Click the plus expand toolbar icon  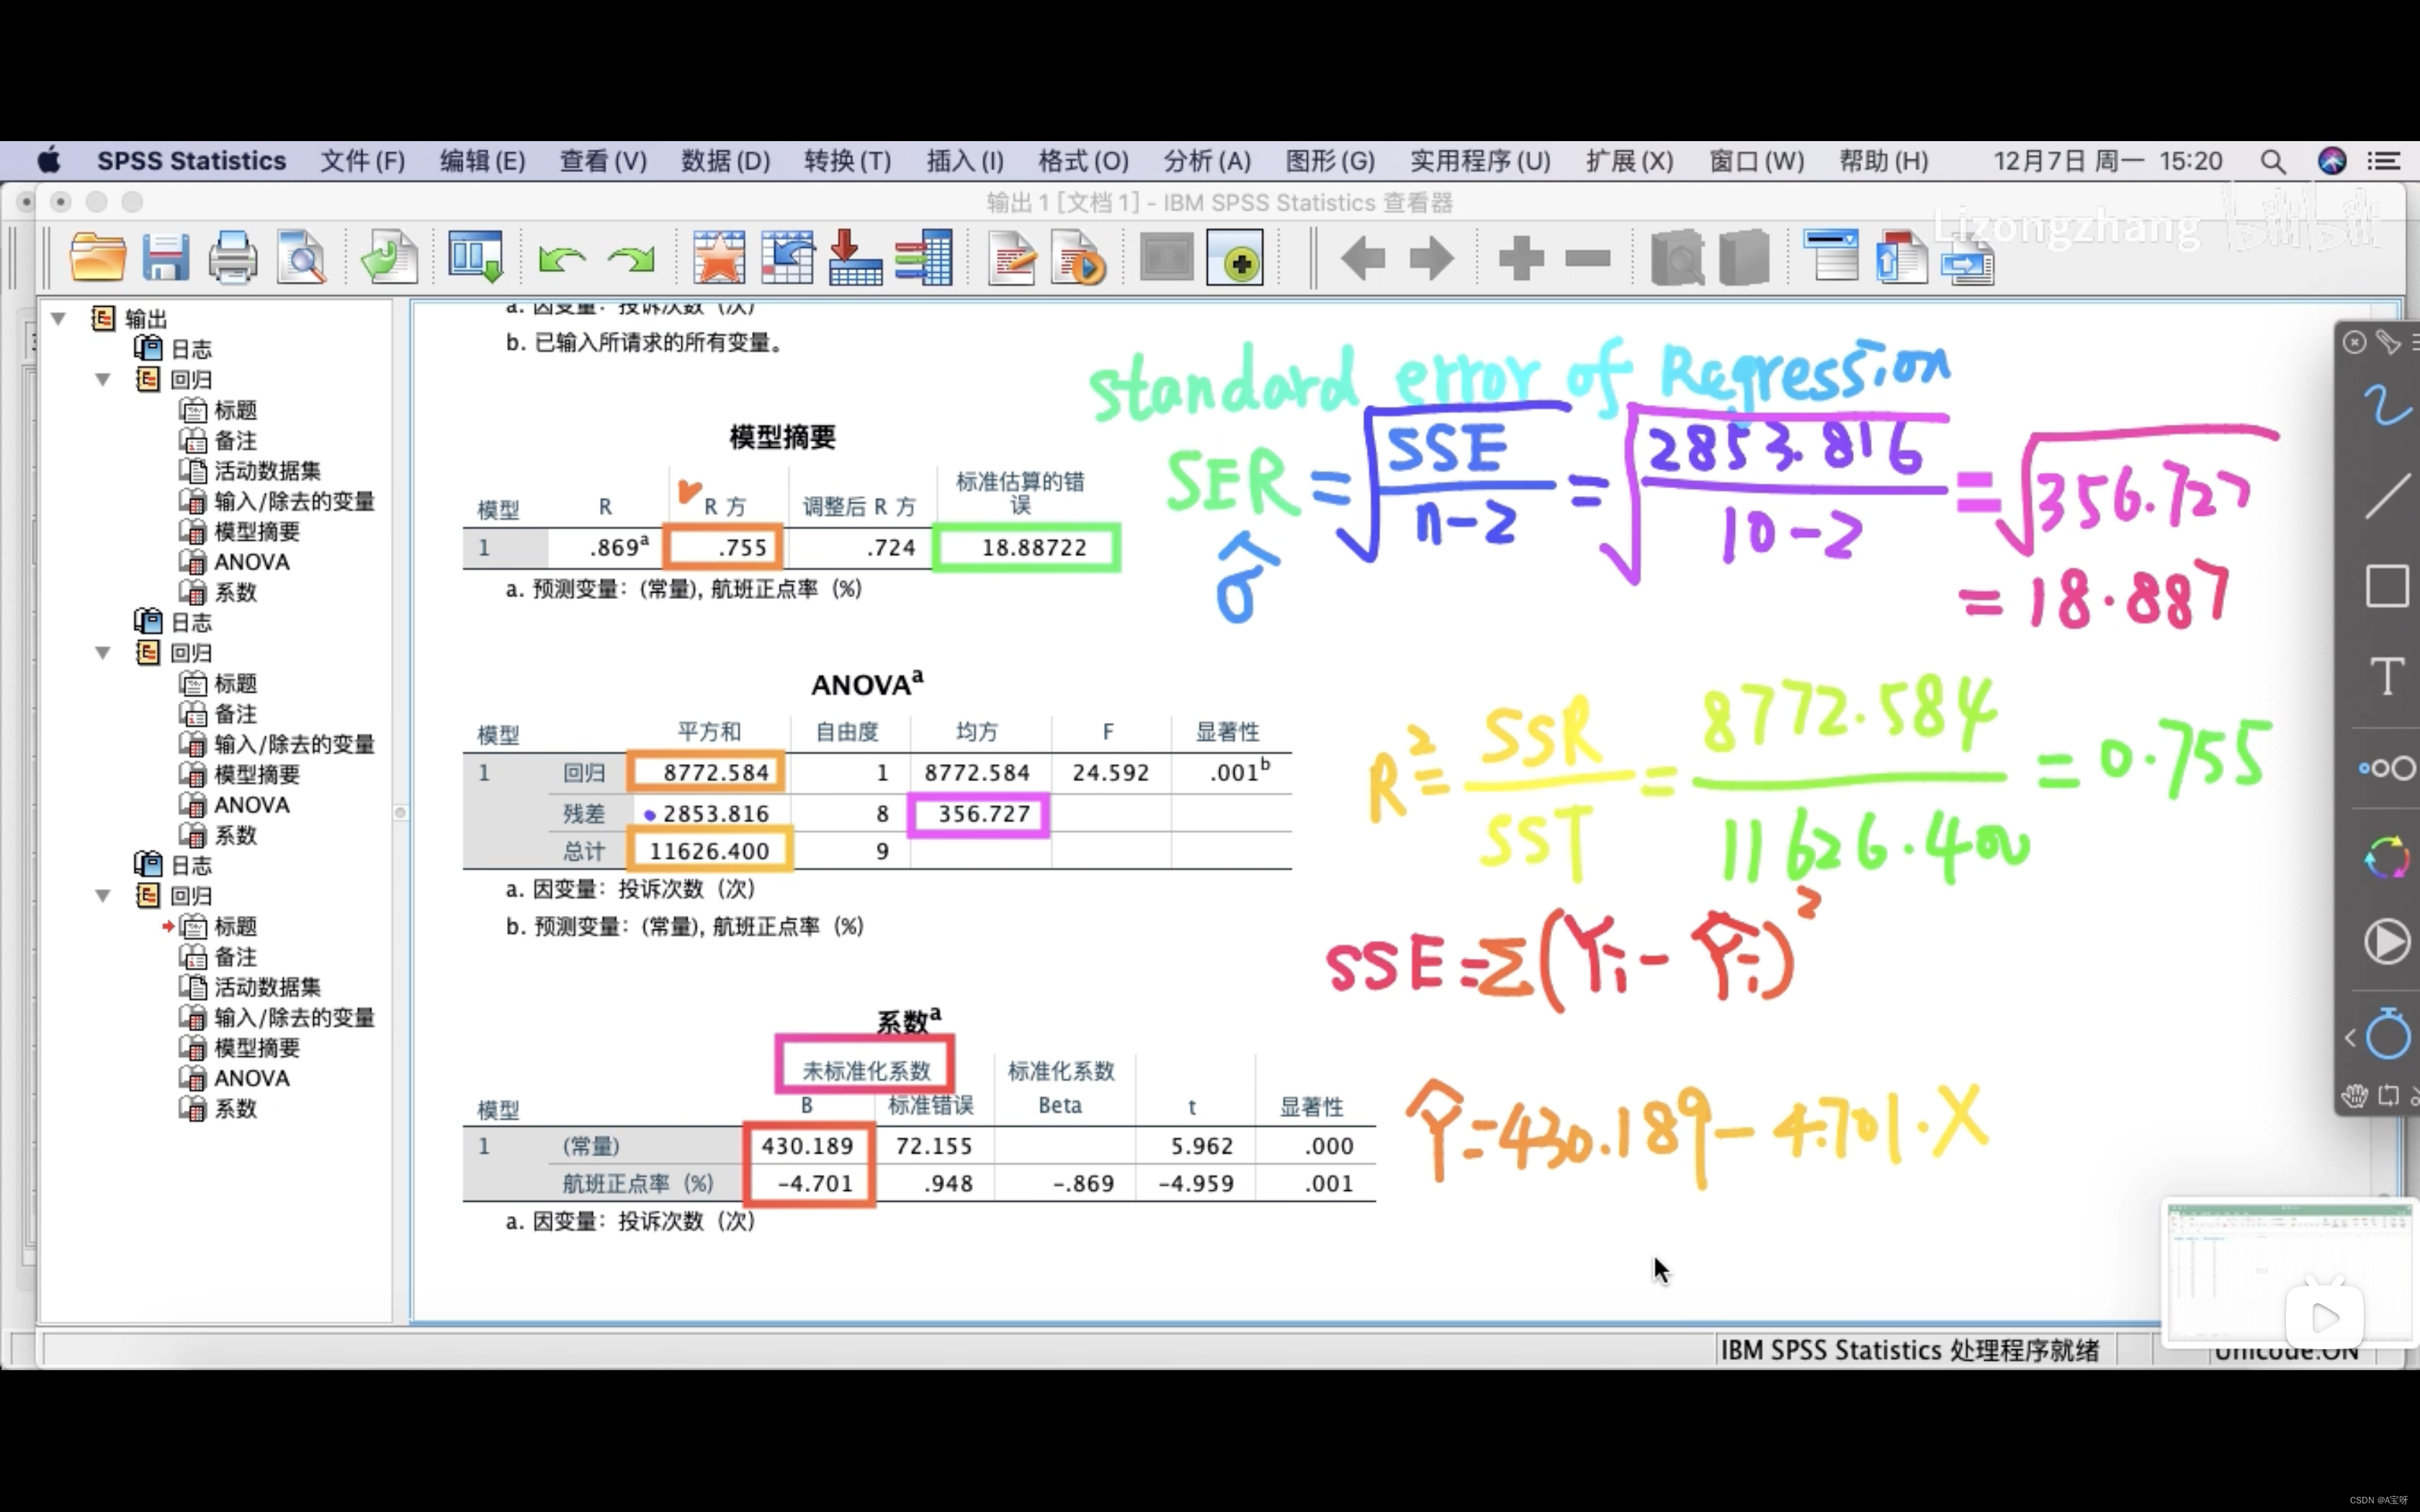point(1521,258)
